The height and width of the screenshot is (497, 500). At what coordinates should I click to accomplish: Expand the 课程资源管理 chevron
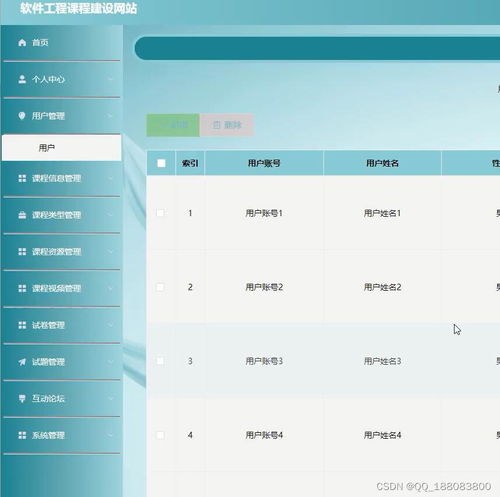[110, 252]
